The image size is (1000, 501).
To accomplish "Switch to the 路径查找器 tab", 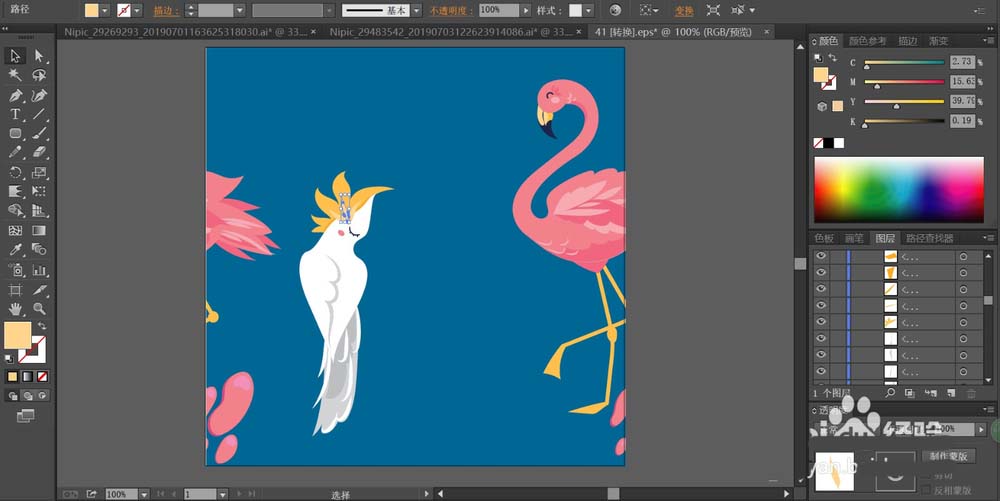I will 929,238.
